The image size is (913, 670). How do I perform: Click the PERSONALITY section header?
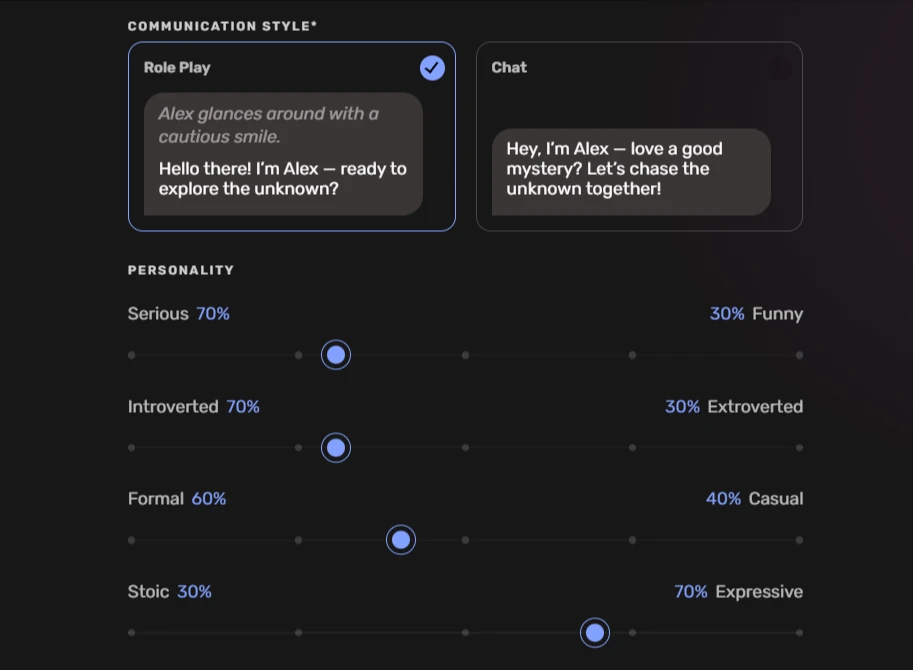180,270
